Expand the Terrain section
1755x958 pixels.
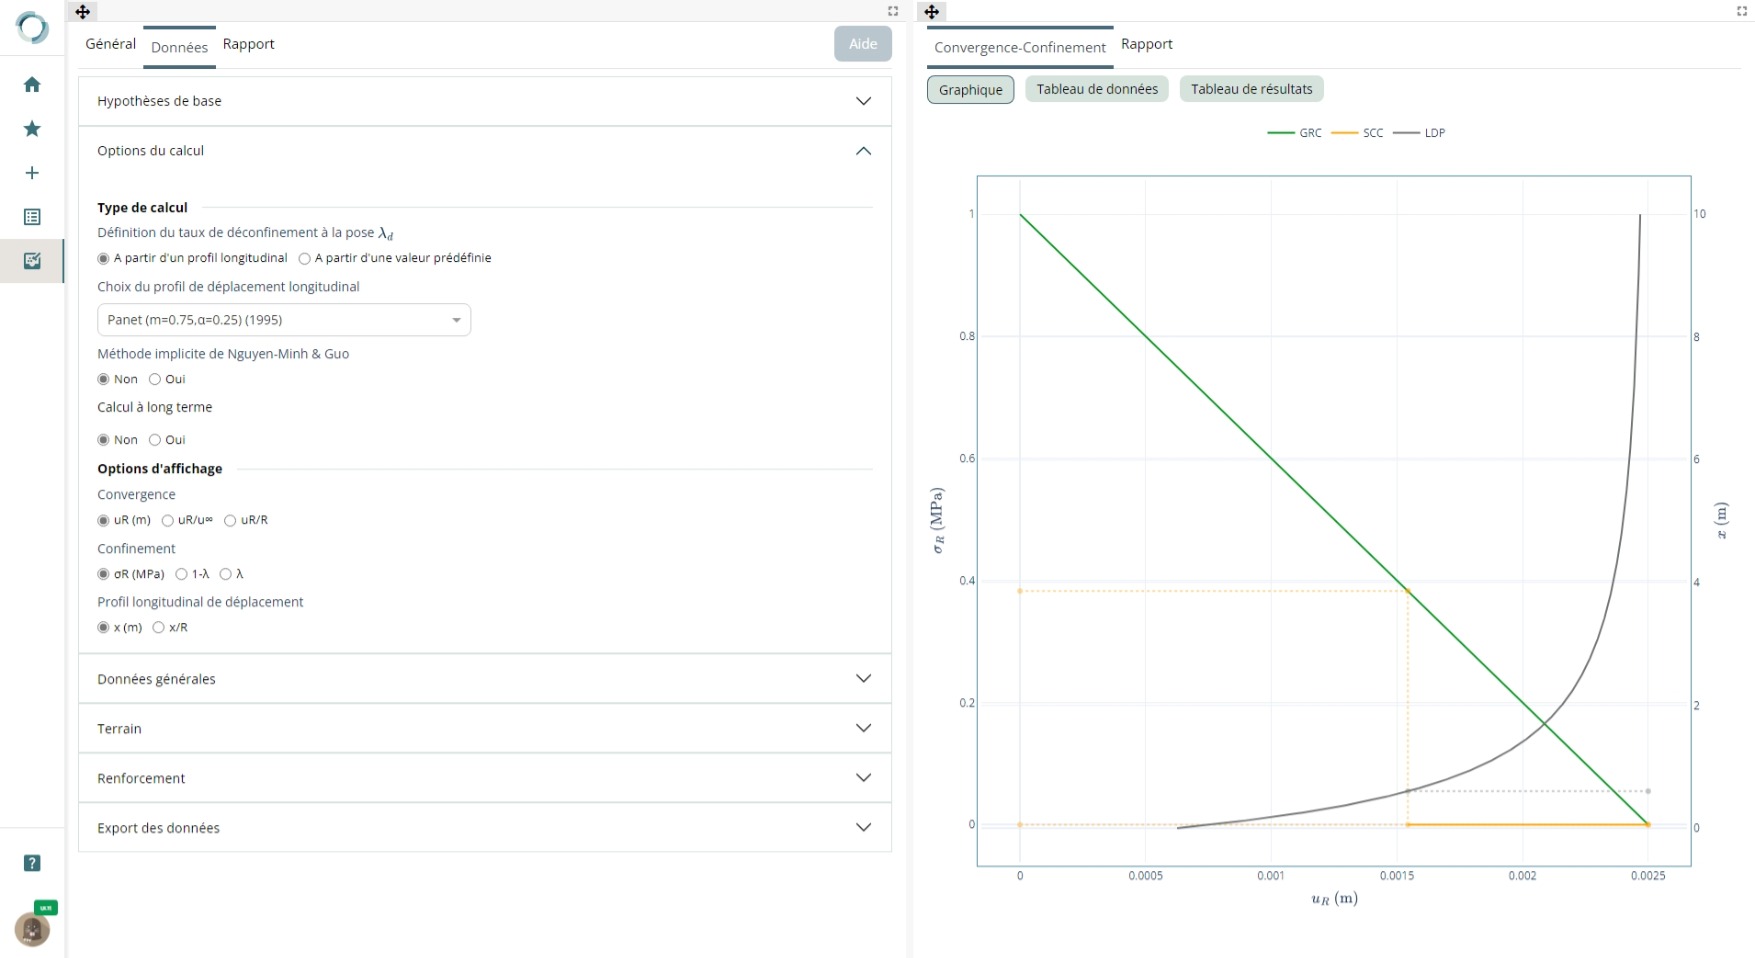click(x=484, y=728)
